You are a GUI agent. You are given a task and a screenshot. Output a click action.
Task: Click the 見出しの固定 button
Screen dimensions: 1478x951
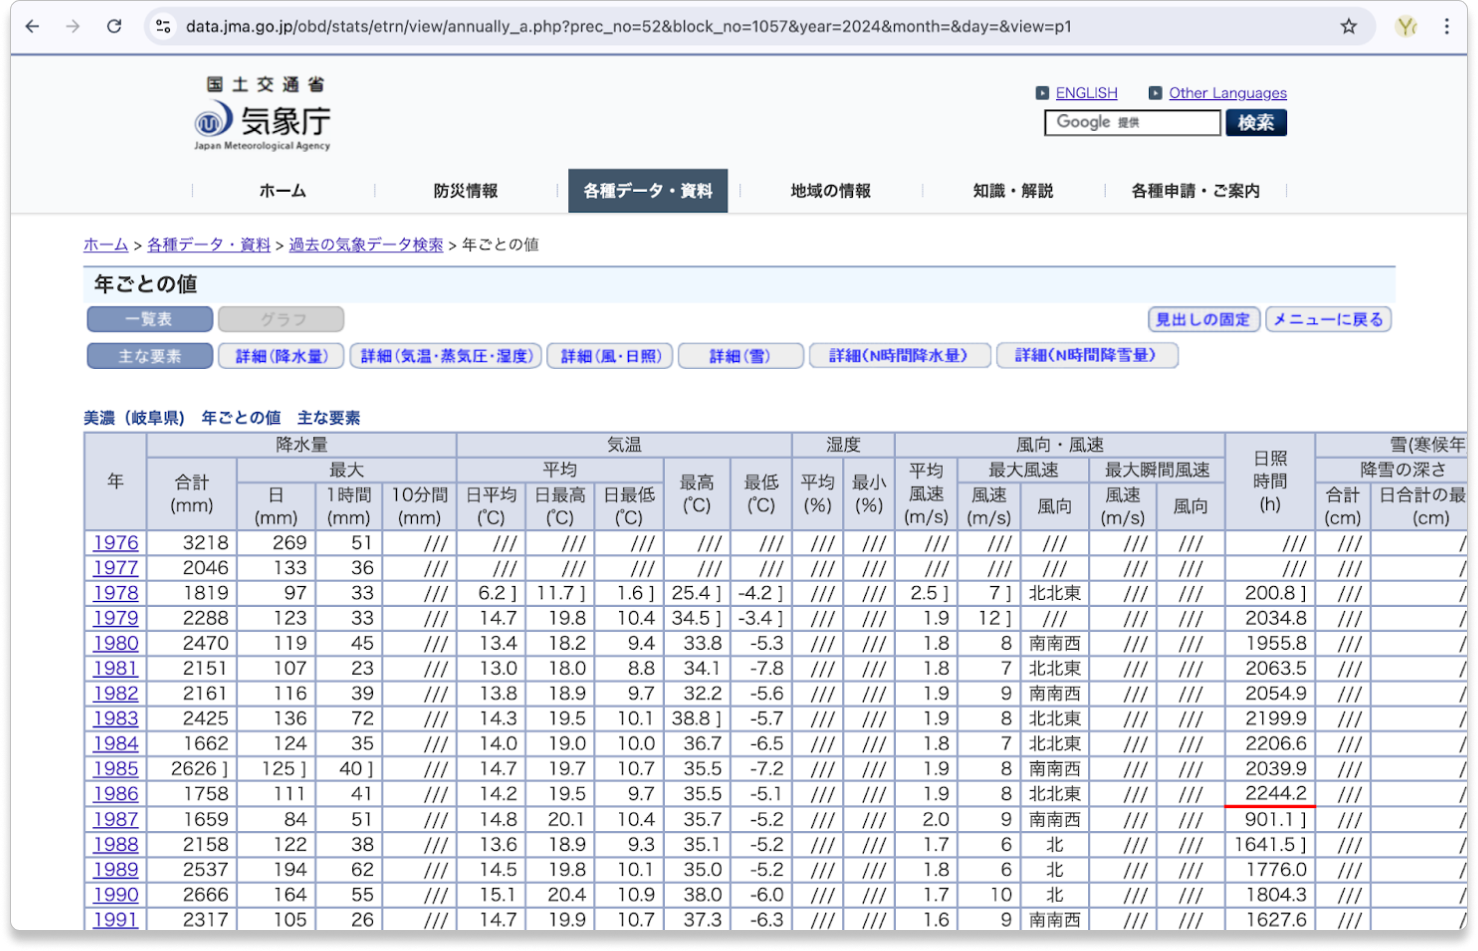click(1203, 320)
